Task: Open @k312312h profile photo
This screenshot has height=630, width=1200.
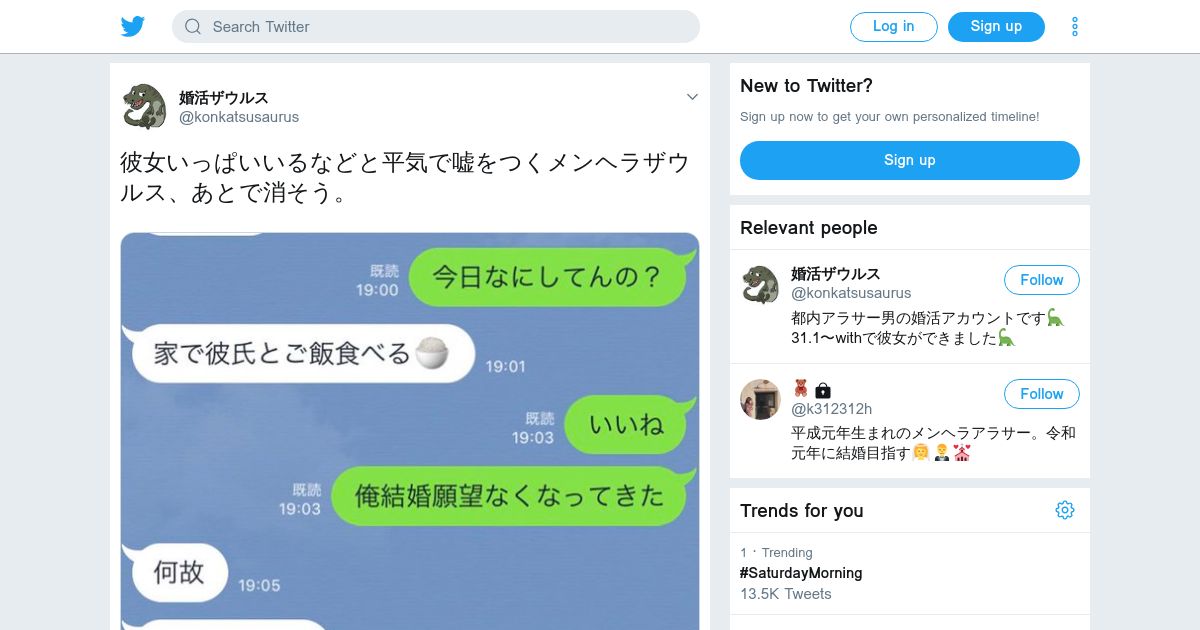Action: tap(760, 399)
